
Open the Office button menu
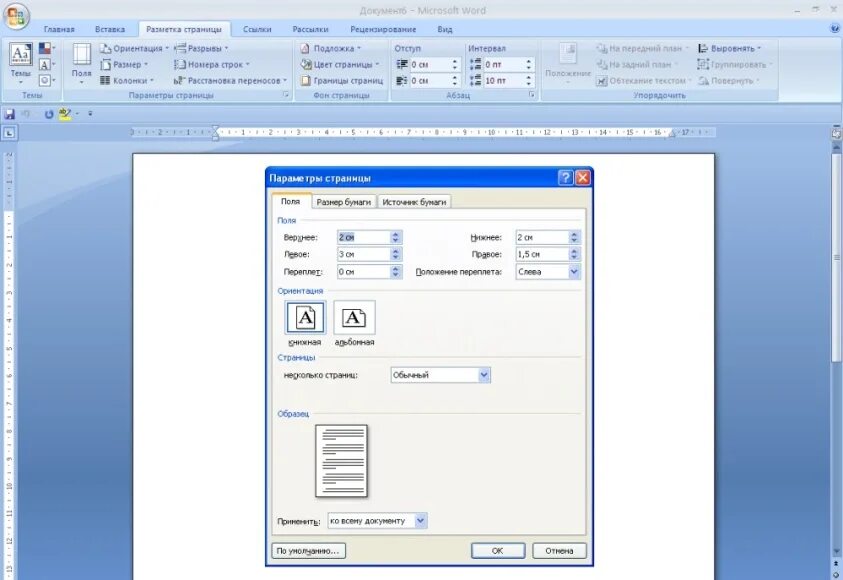(x=16, y=16)
